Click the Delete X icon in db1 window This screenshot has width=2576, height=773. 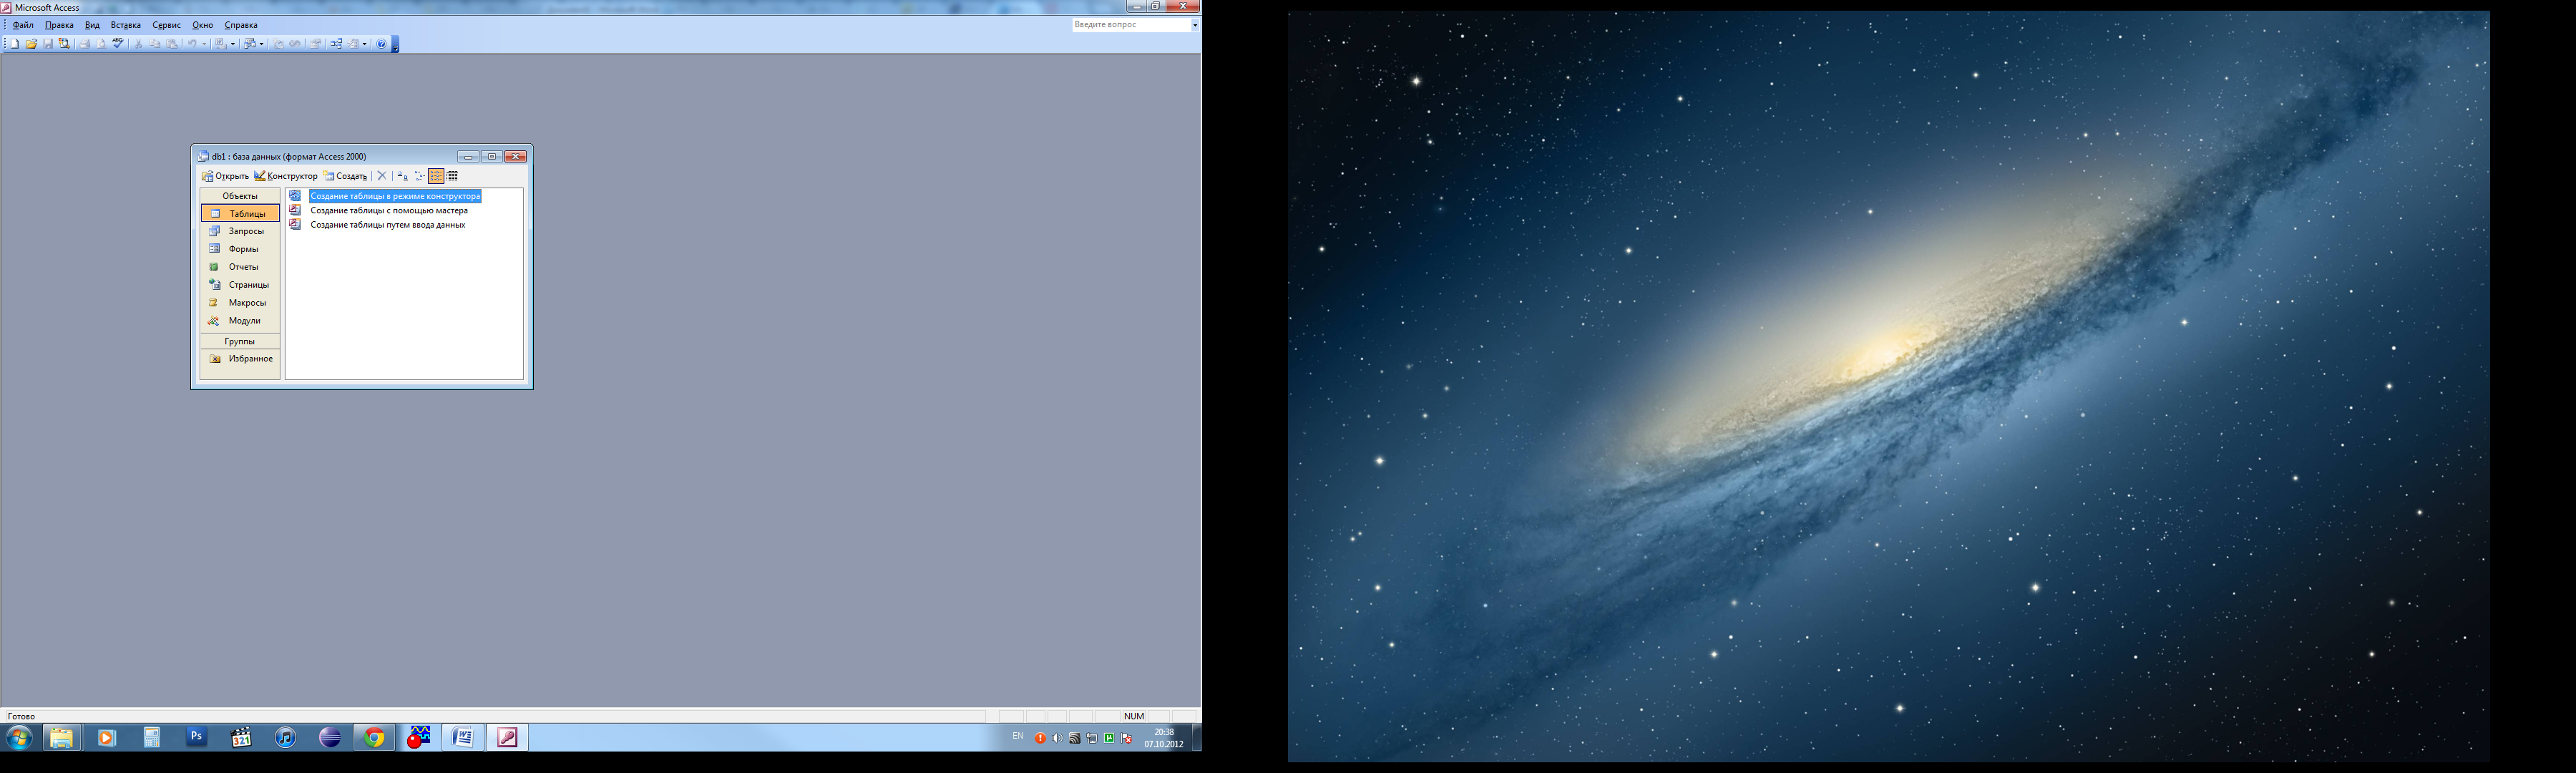click(x=382, y=176)
